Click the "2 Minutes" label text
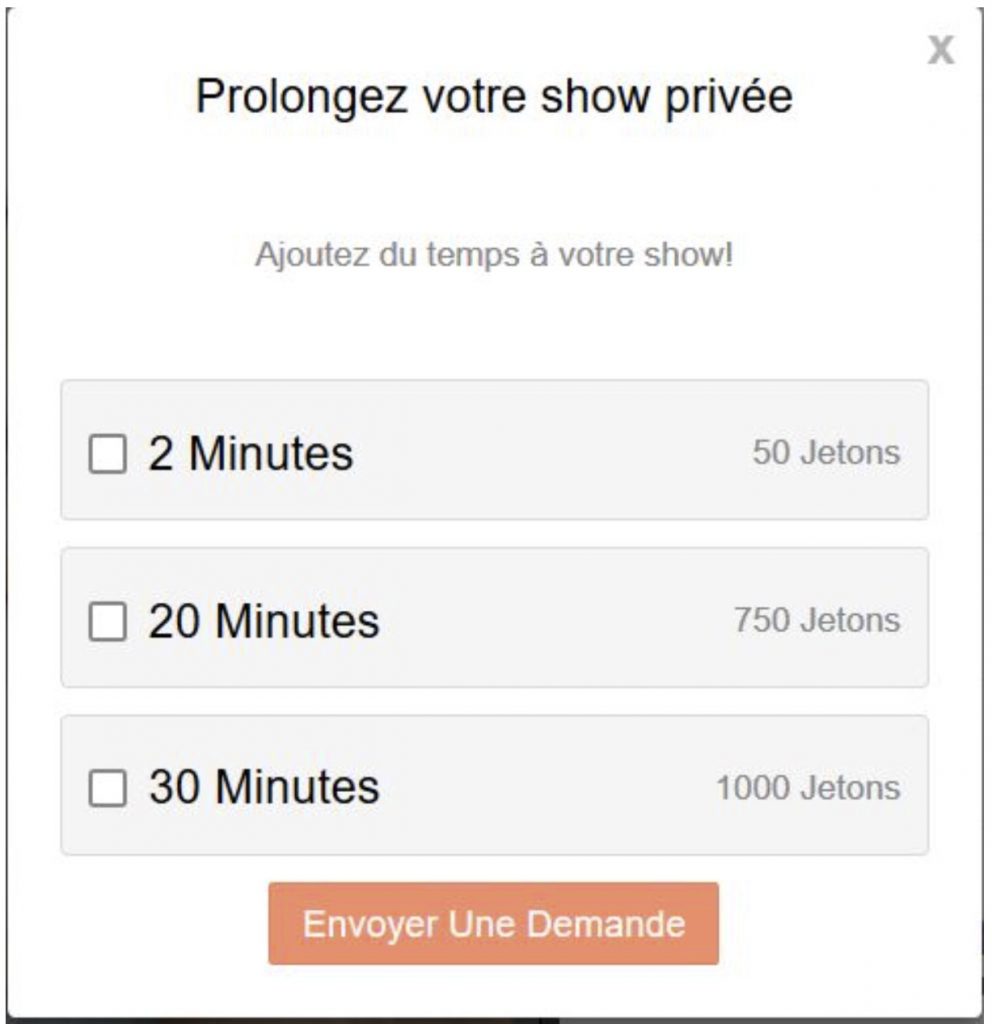The image size is (992, 1024). tap(251, 453)
